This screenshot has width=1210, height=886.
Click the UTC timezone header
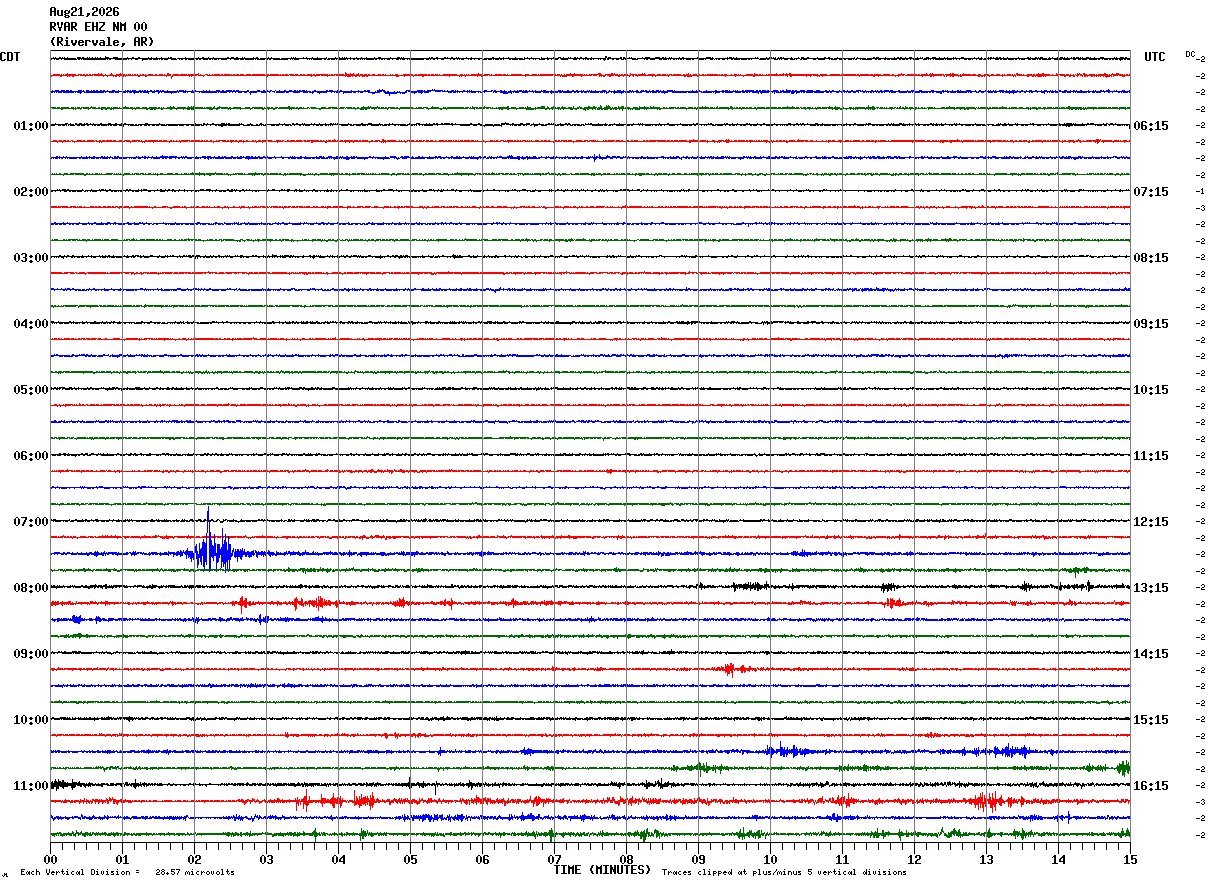pos(1155,57)
